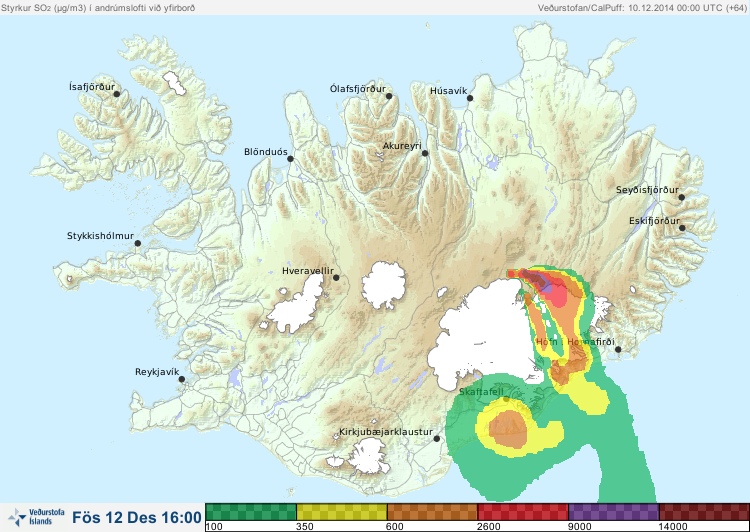Click the legend value '14000'

click(673, 527)
